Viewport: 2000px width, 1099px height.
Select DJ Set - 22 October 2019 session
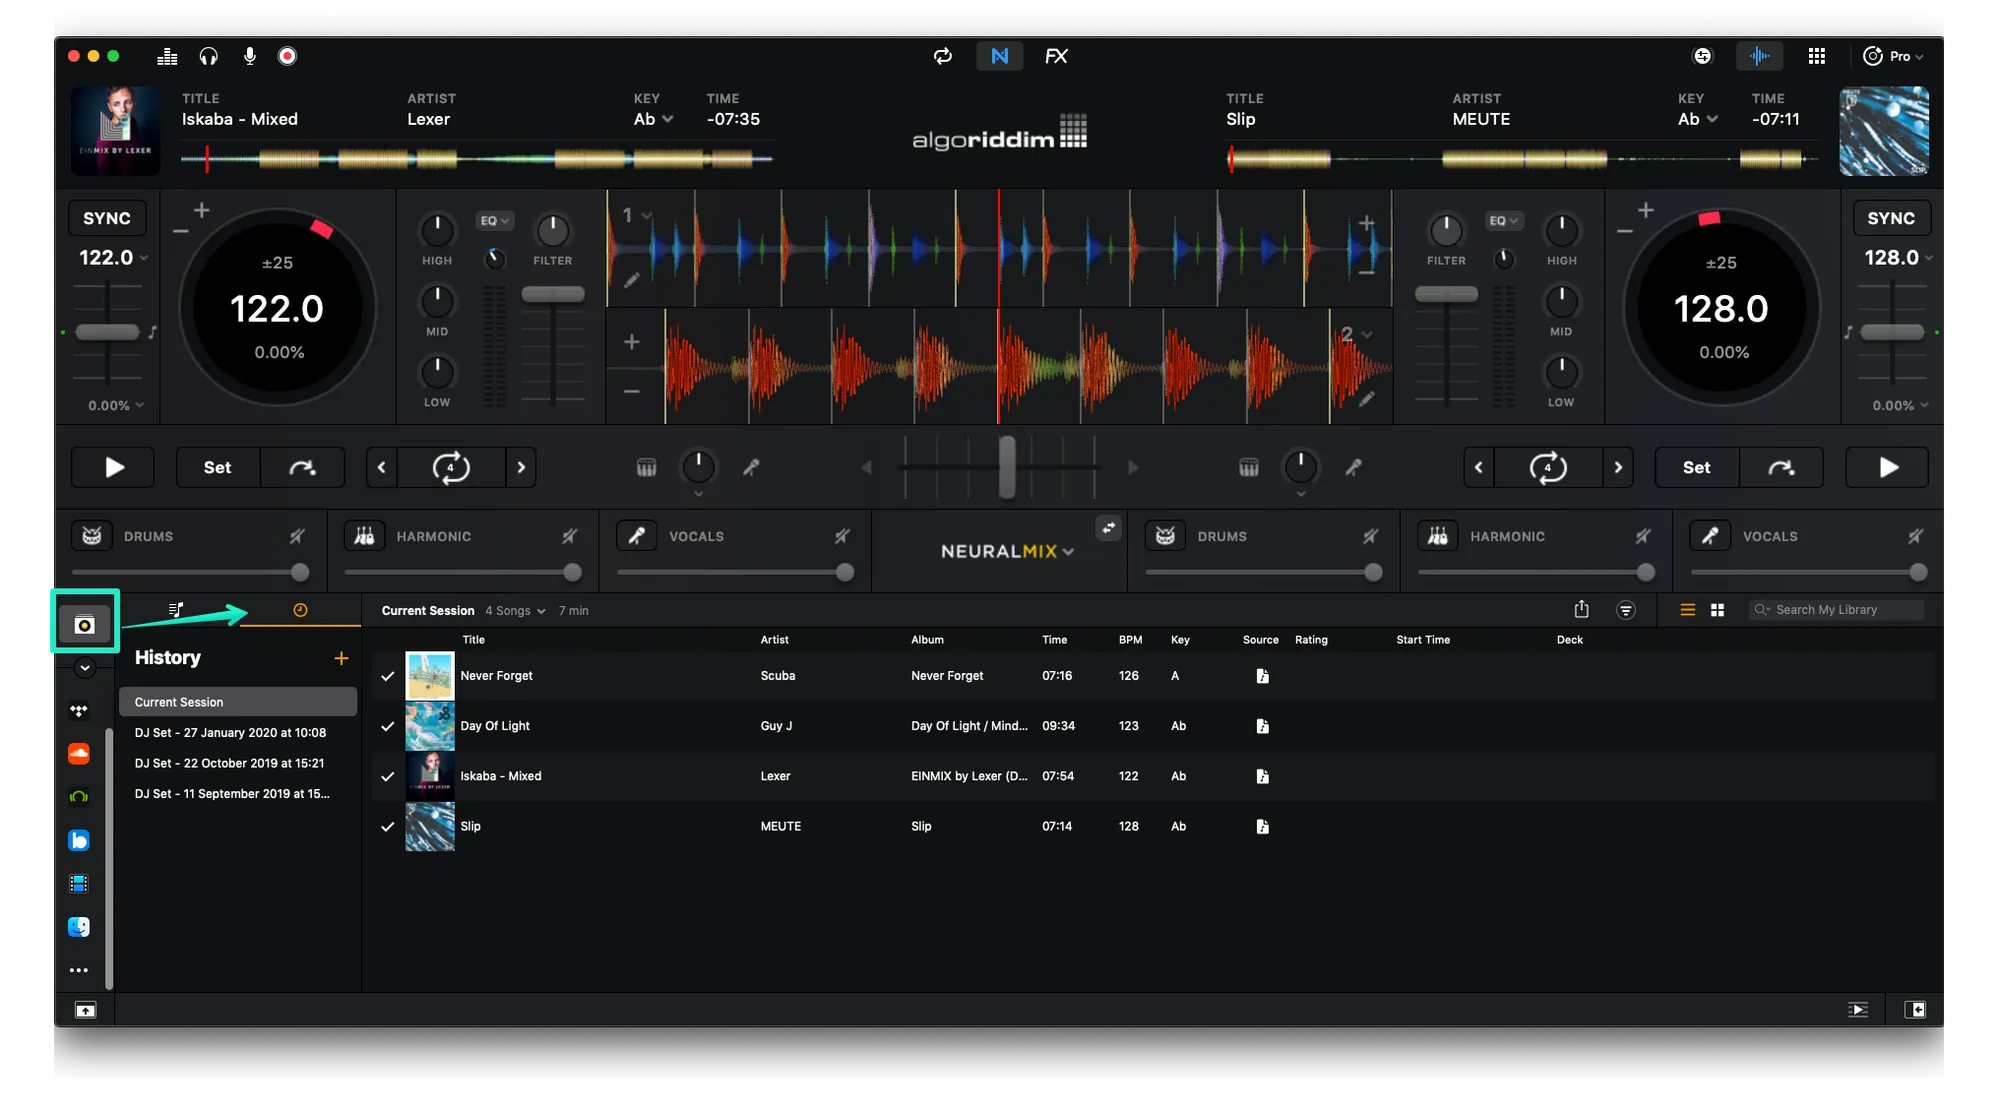pyautogui.click(x=229, y=763)
